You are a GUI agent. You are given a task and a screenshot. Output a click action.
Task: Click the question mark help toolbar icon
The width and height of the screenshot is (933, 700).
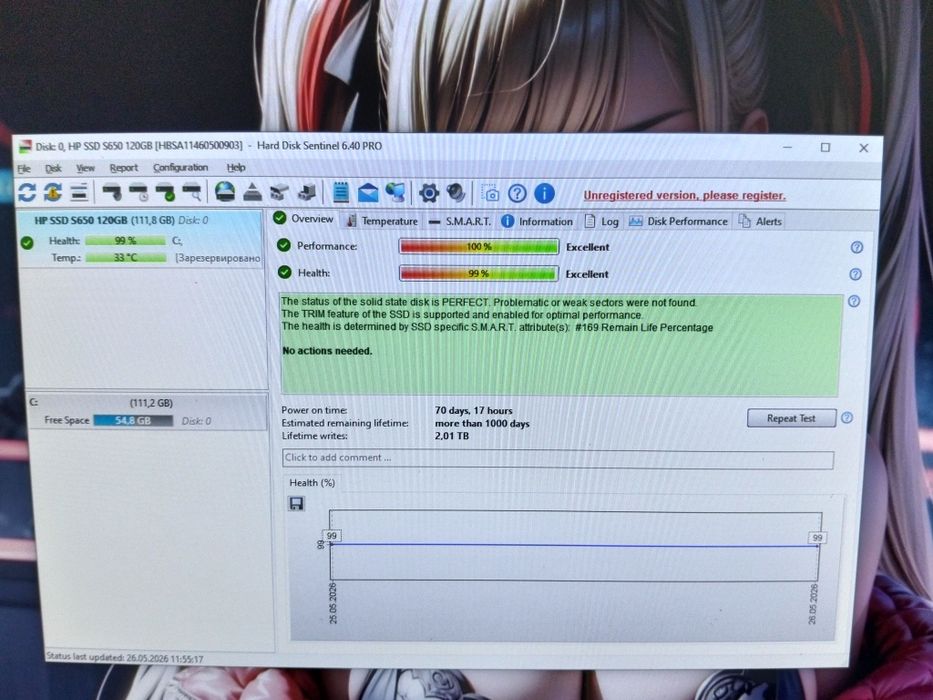517,193
